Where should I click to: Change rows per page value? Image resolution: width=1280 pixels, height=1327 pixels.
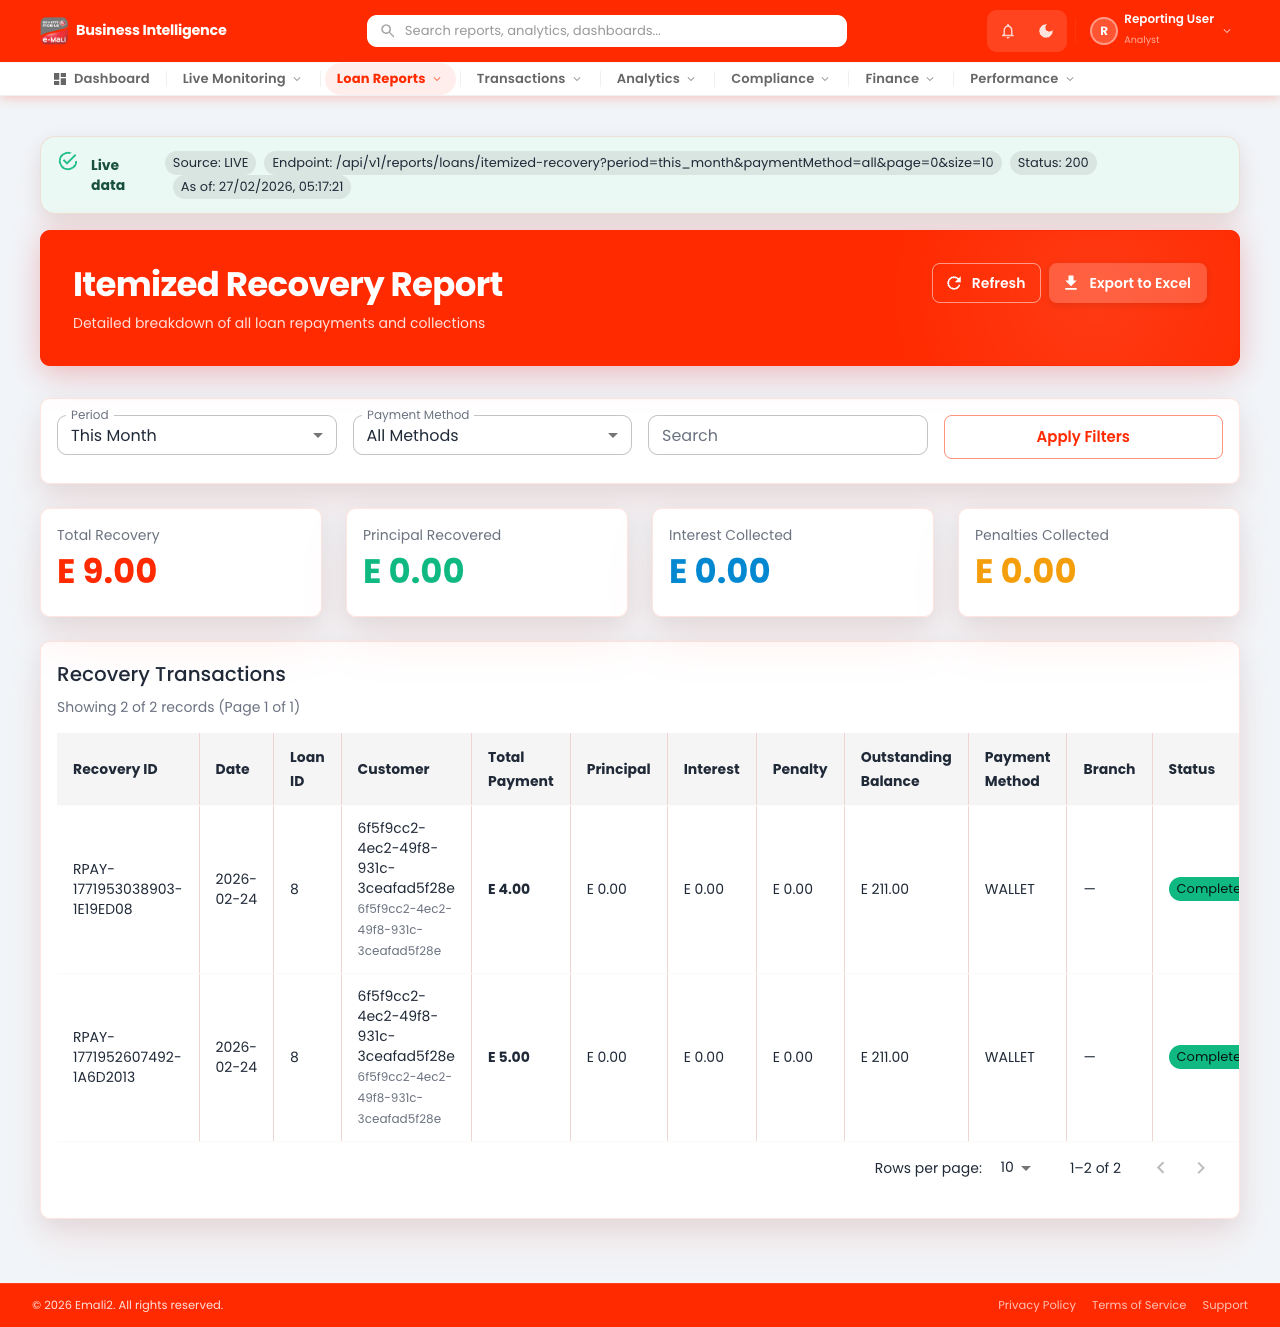pos(1015,1168)
